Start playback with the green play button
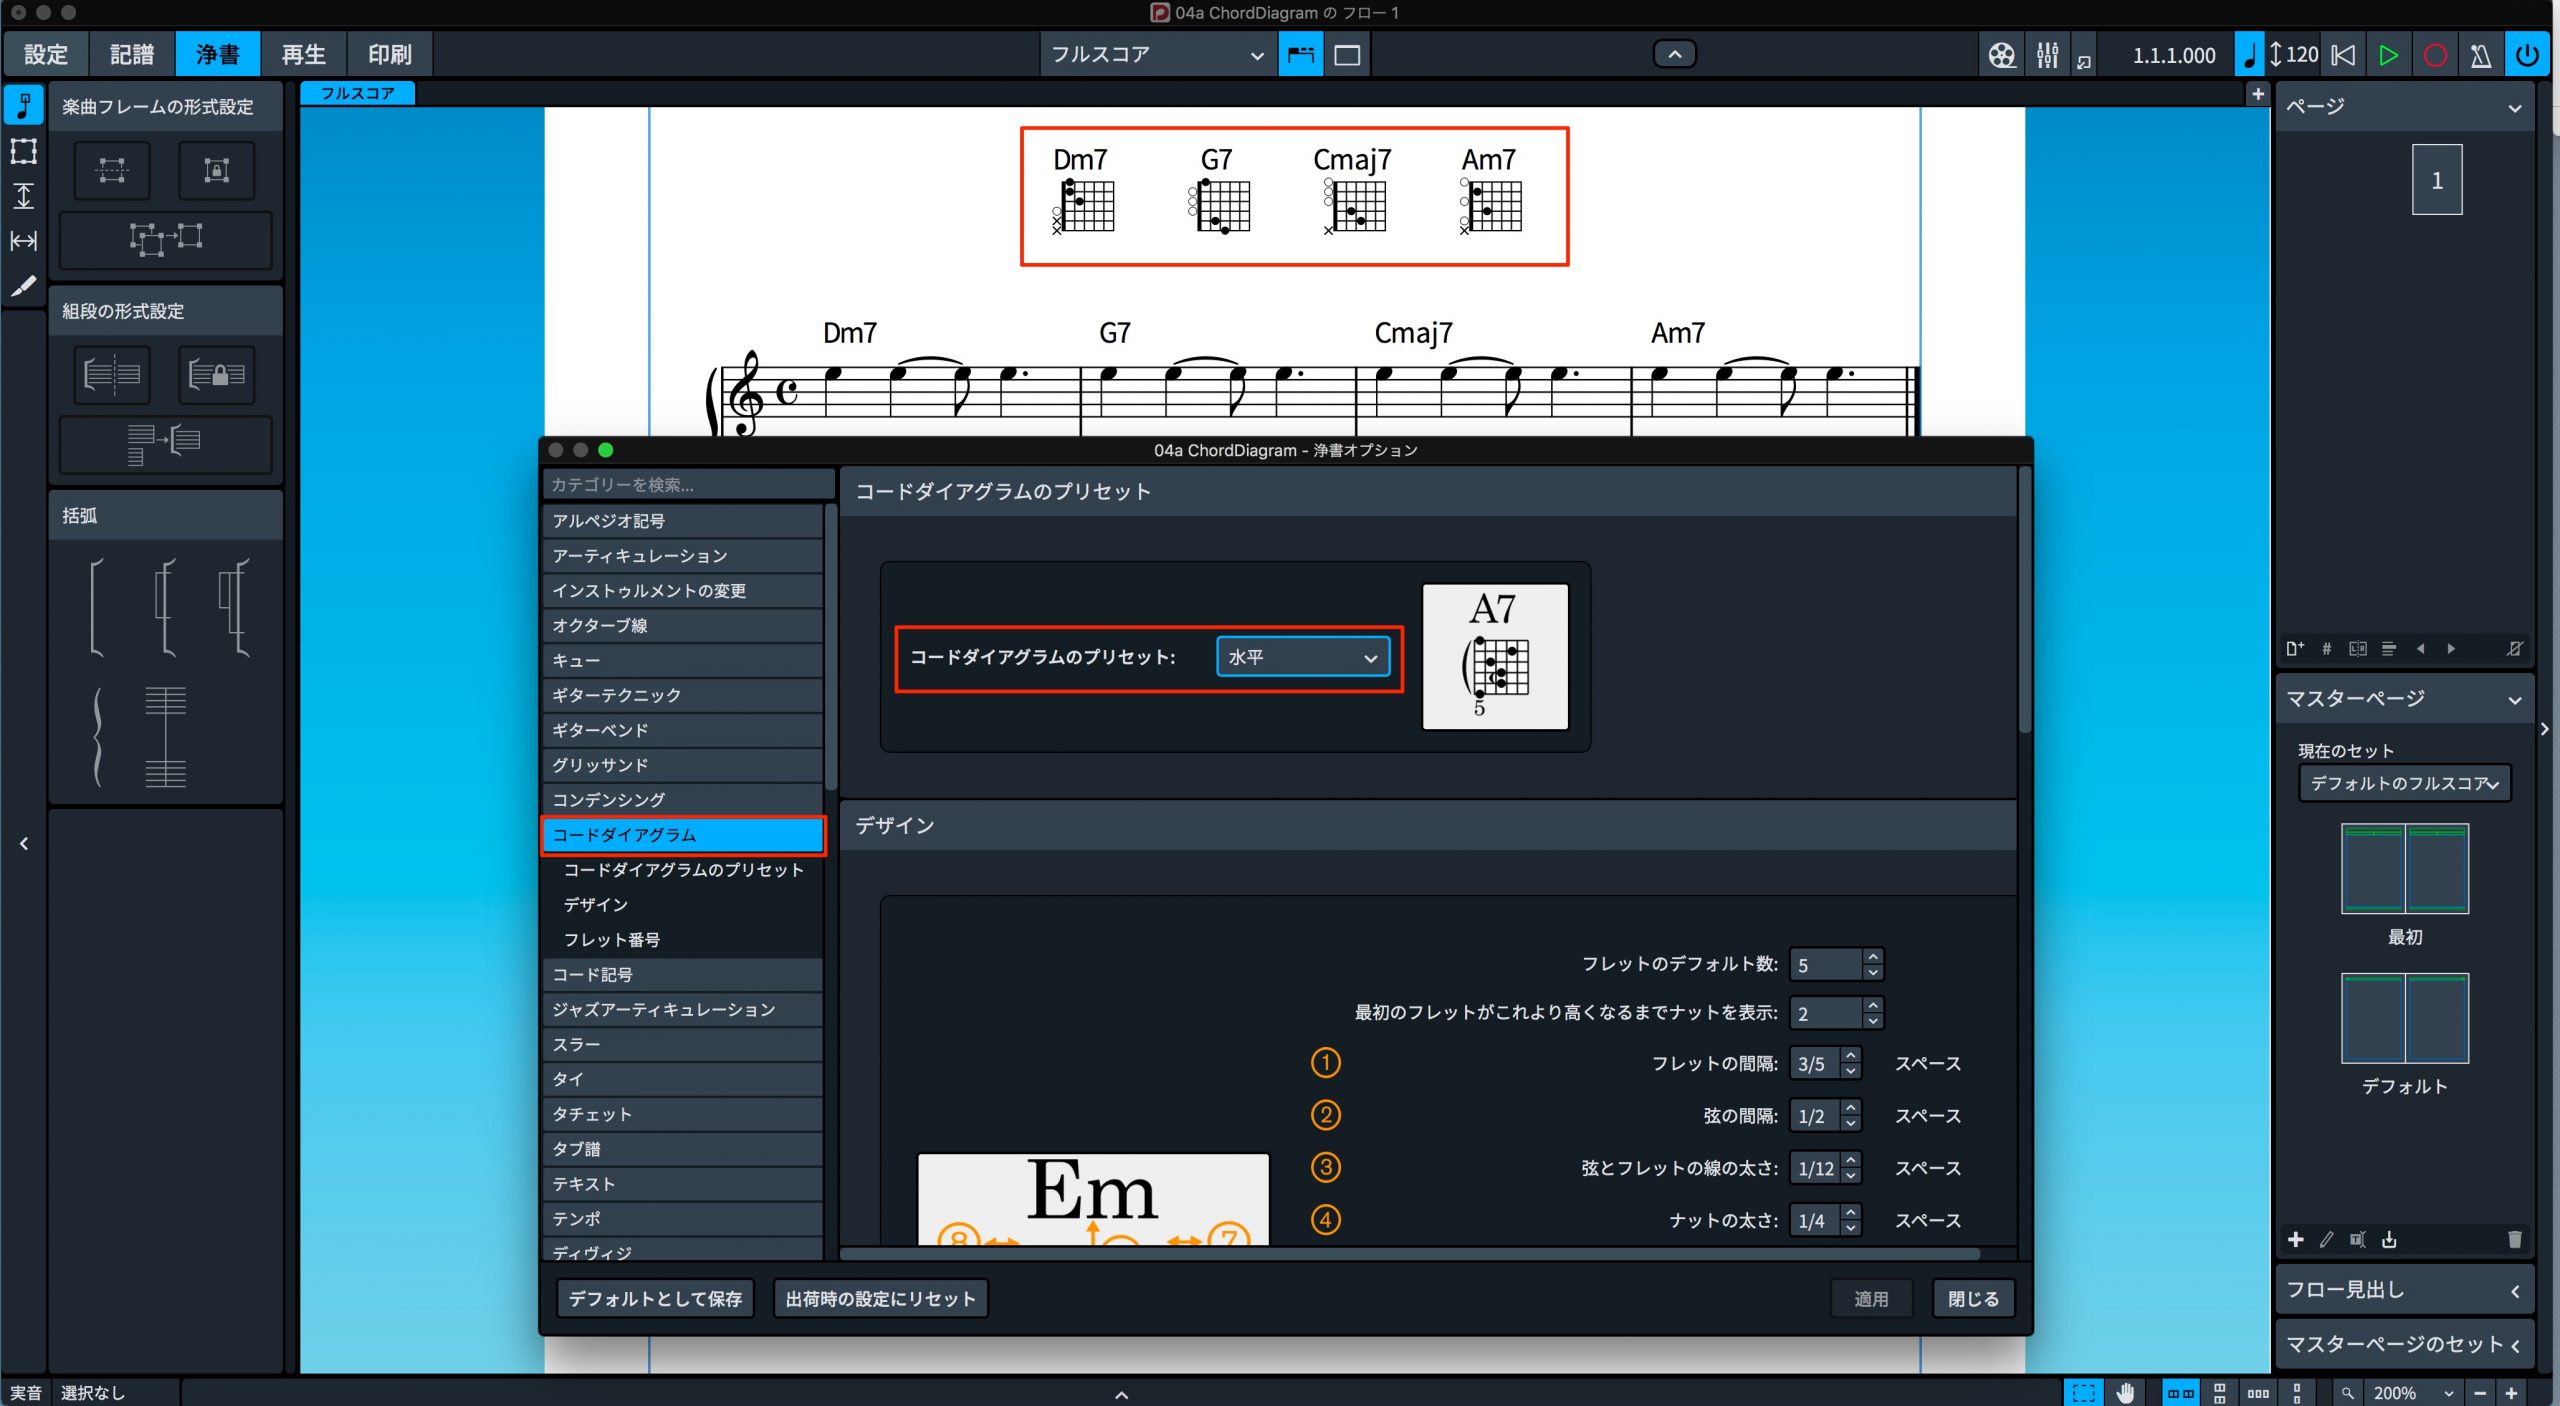Screen dimensions: 2560x1406 (2388, 55)
